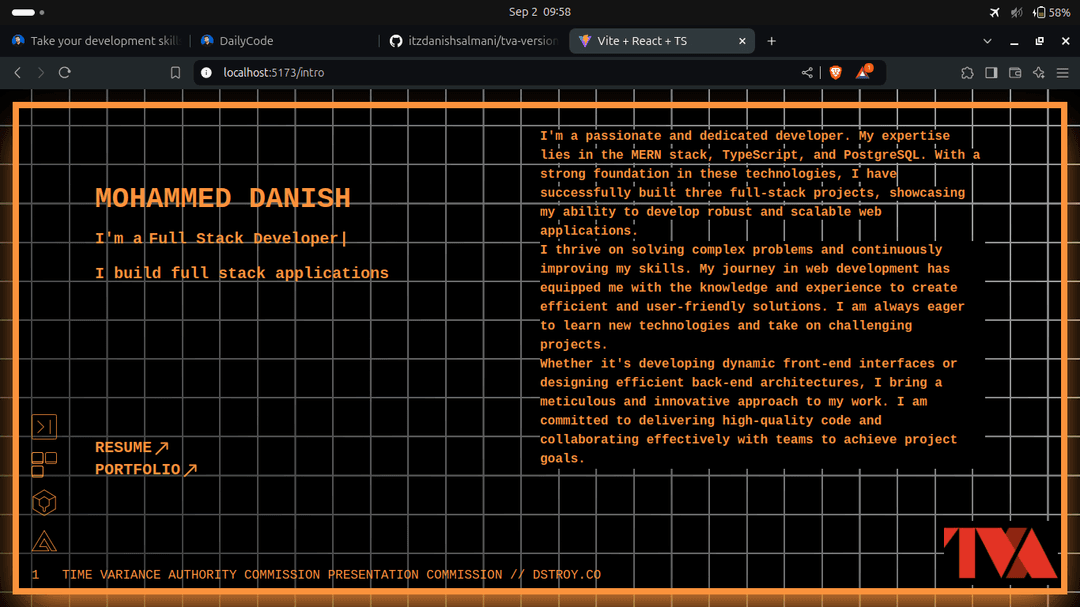Screen dimensions: 1080x607
Task: Click the terminal arrow icon in left sidebar
Action: (x=44, y=427)
